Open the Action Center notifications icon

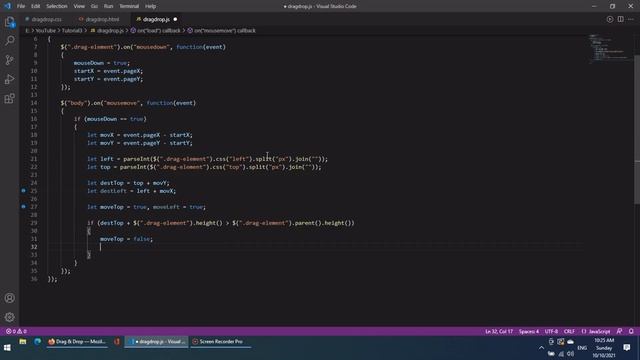(627, 348)
